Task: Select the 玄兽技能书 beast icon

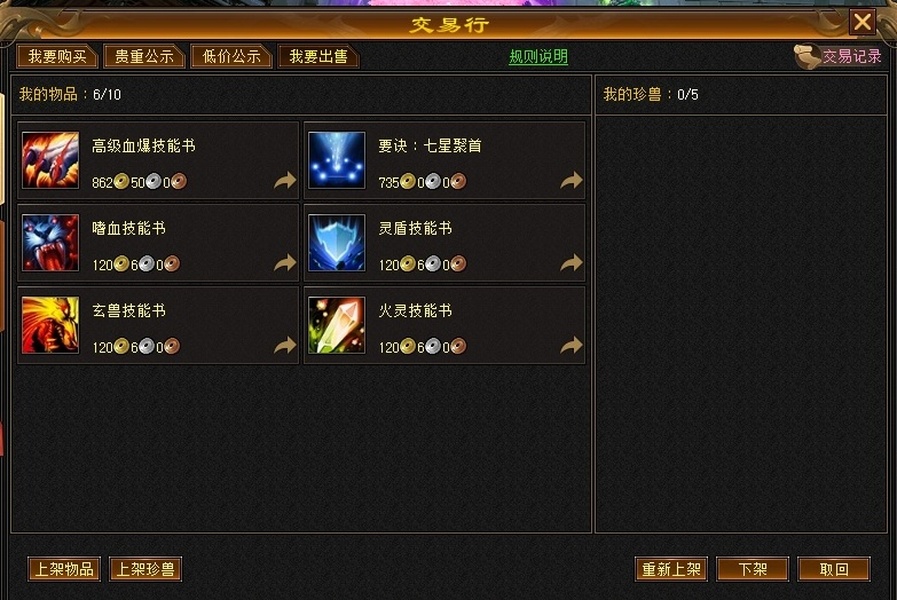Action: pos(50,325)
